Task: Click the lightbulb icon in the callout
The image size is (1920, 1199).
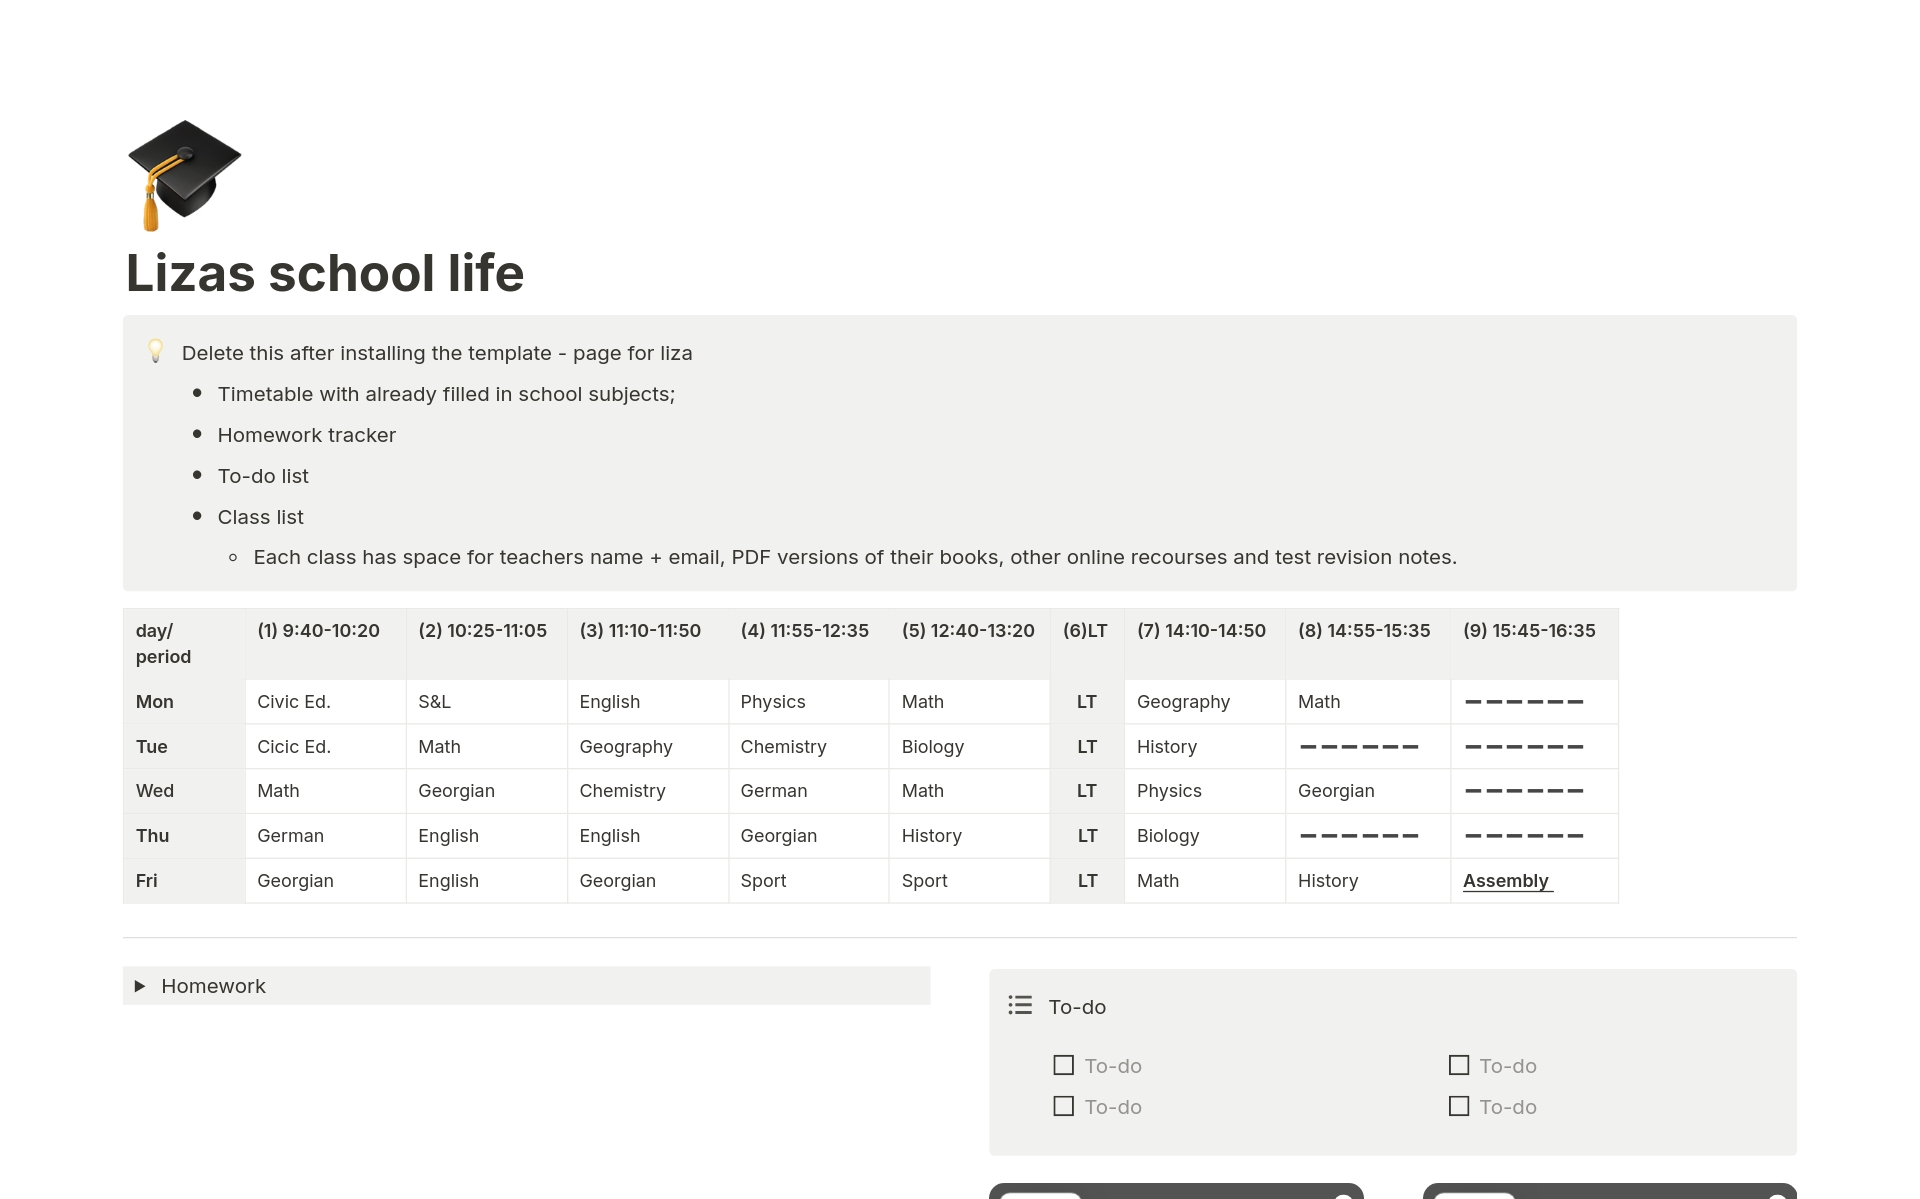Action: click(x=156, y=352)
